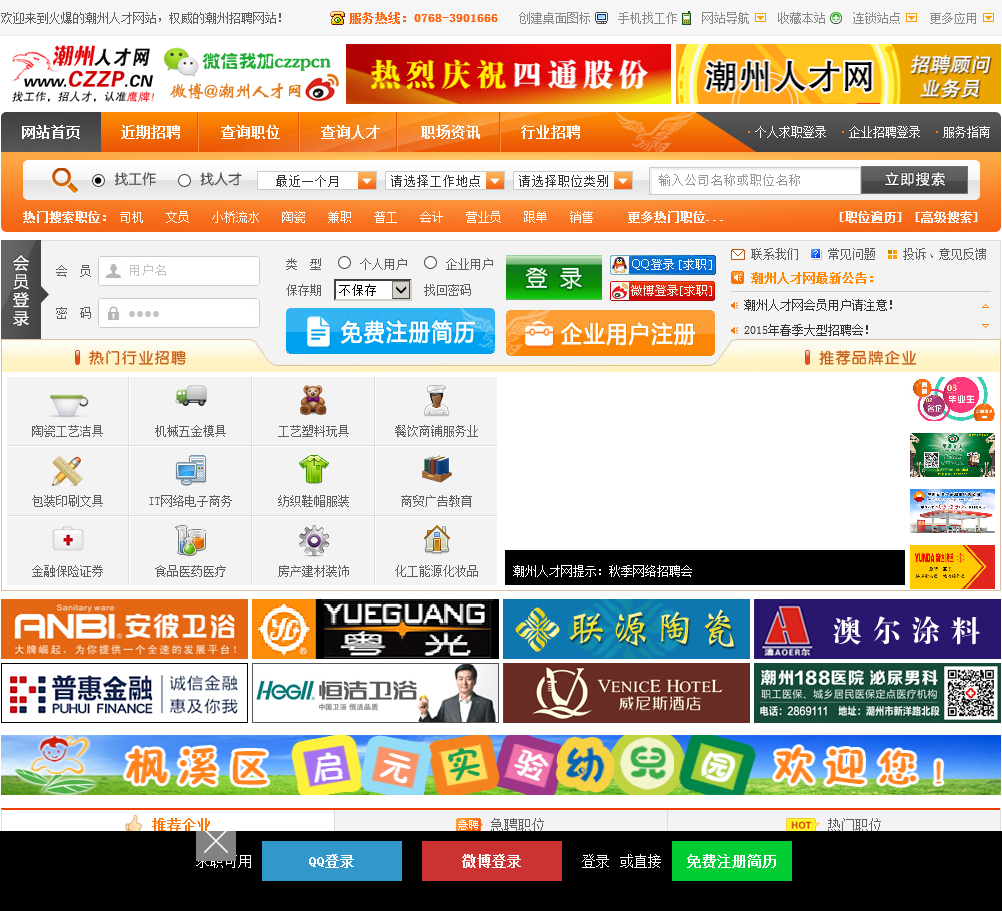
Task: Expand the 连锁站点 dropdown
Action: pyautogui.click(x=912, y=18)
